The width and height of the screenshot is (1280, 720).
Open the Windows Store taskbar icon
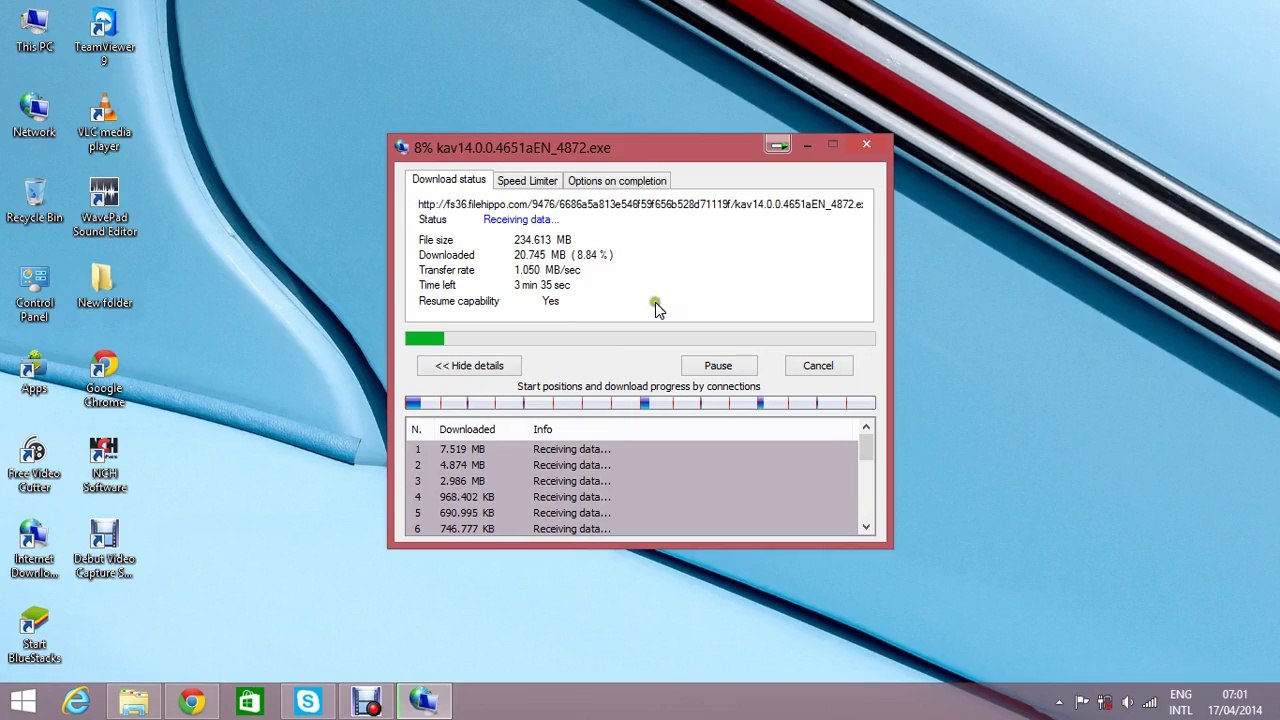[250, 701]
